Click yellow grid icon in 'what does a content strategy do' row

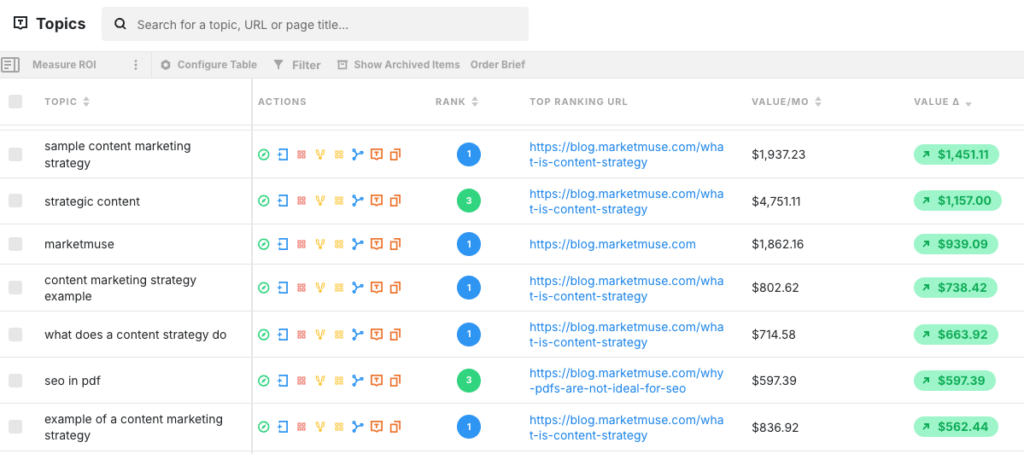[338, 334]
